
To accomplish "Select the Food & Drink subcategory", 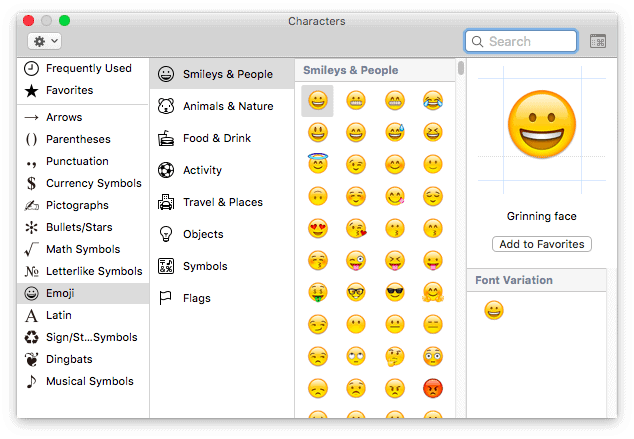I will coord(217,138).
